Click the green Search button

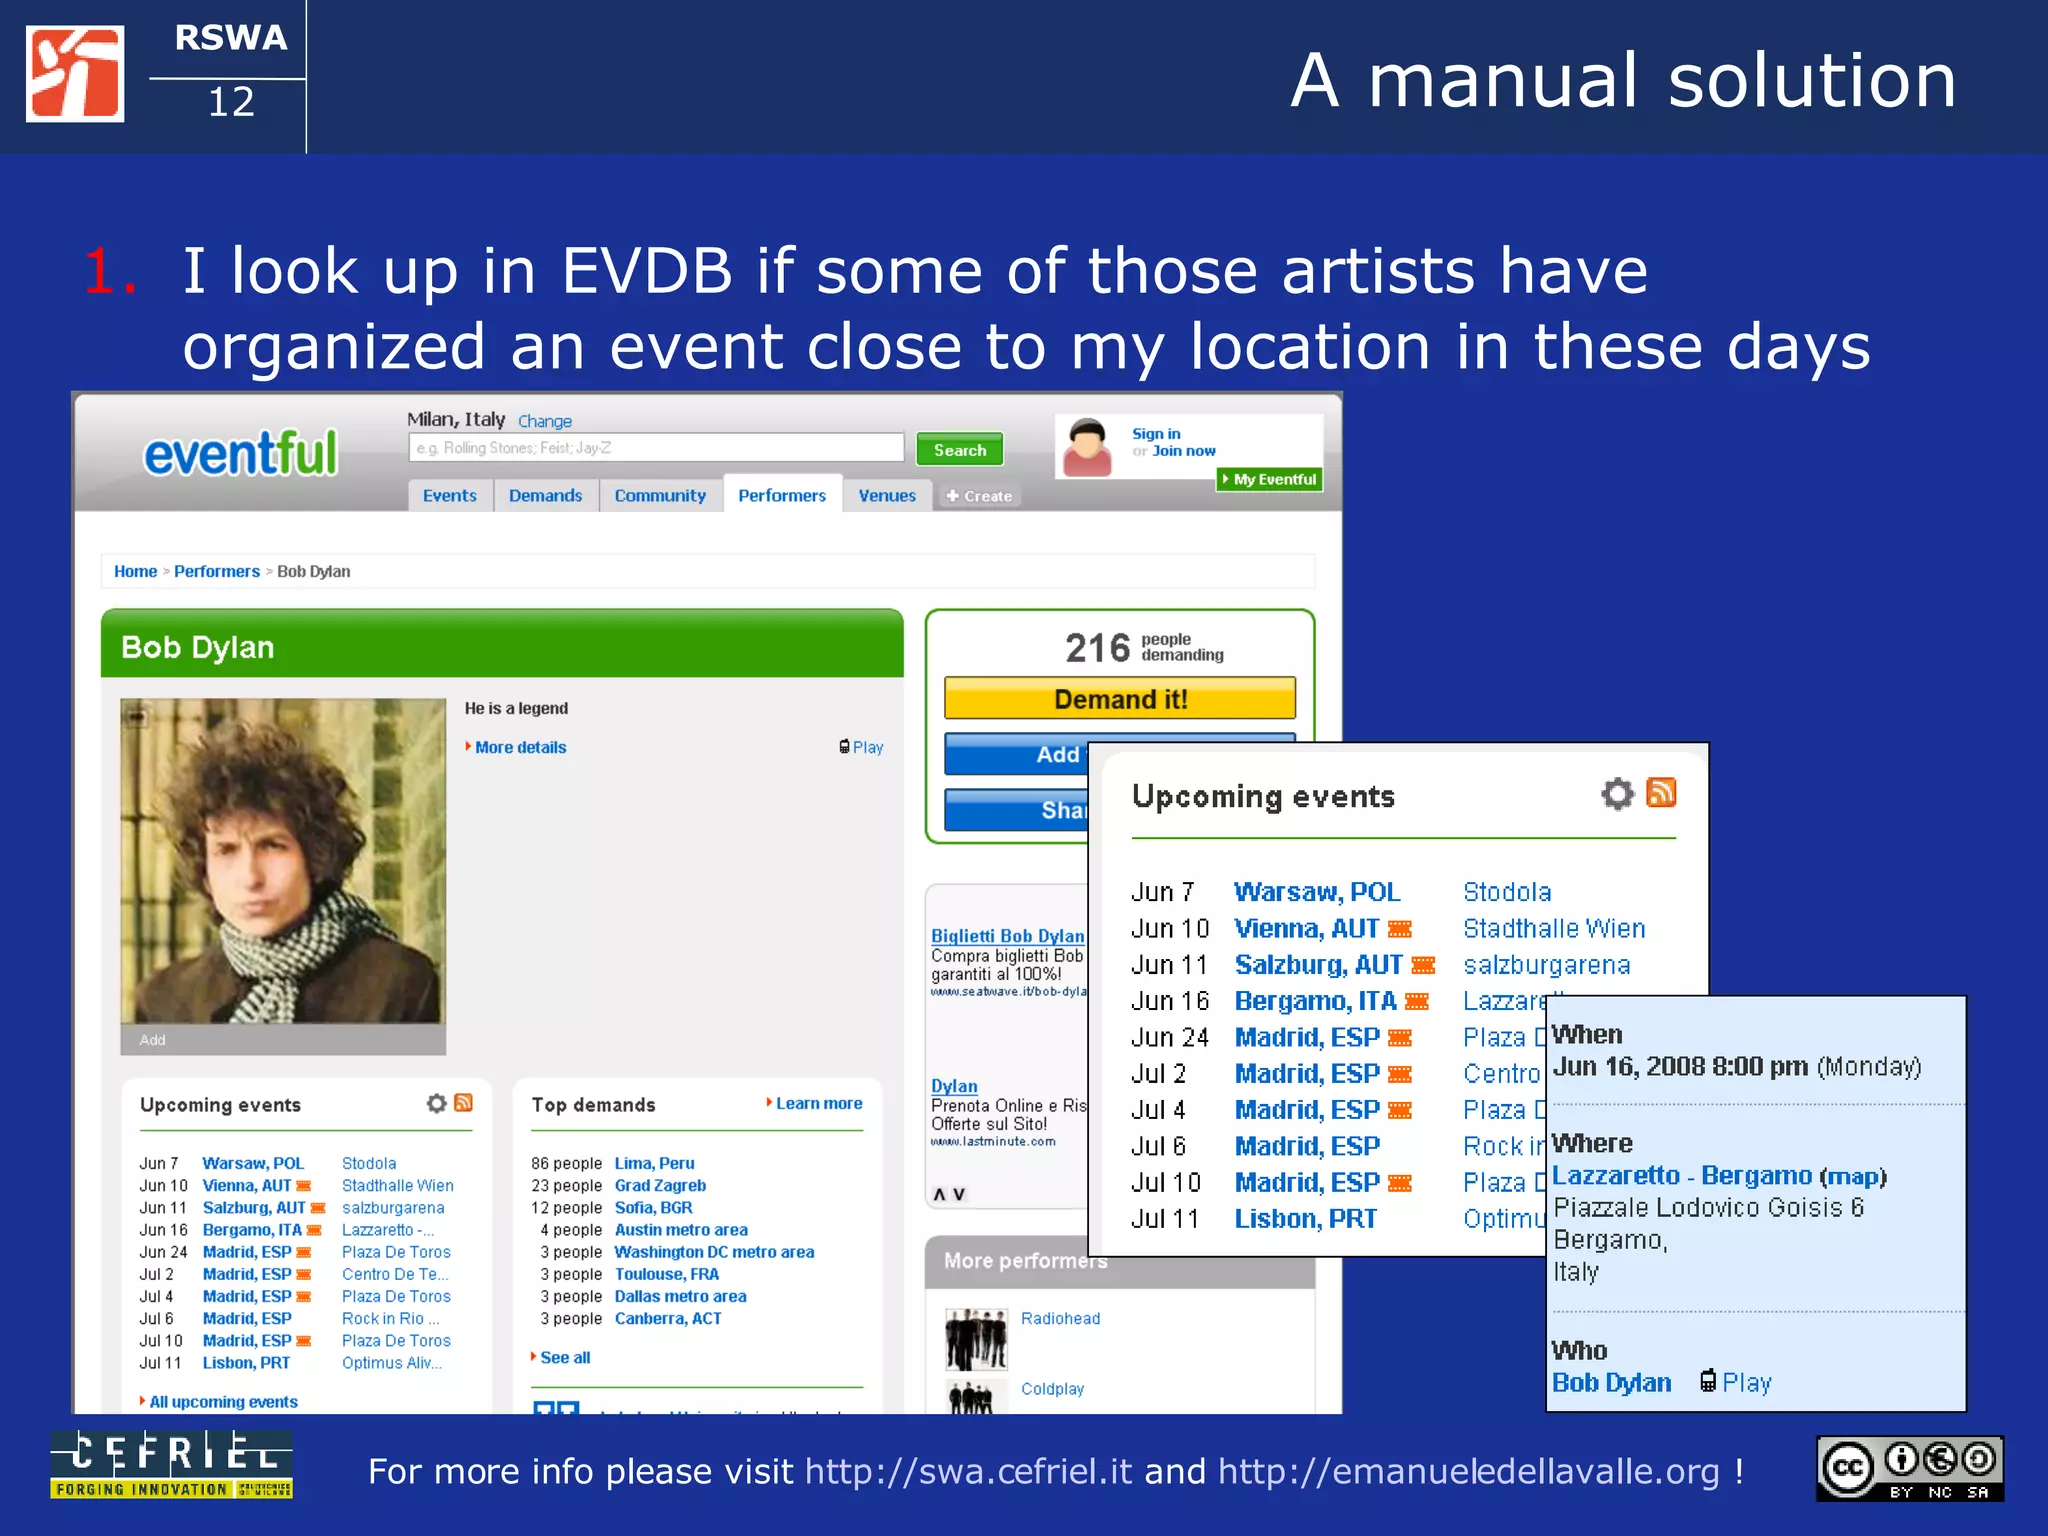(x=960, y=450)
